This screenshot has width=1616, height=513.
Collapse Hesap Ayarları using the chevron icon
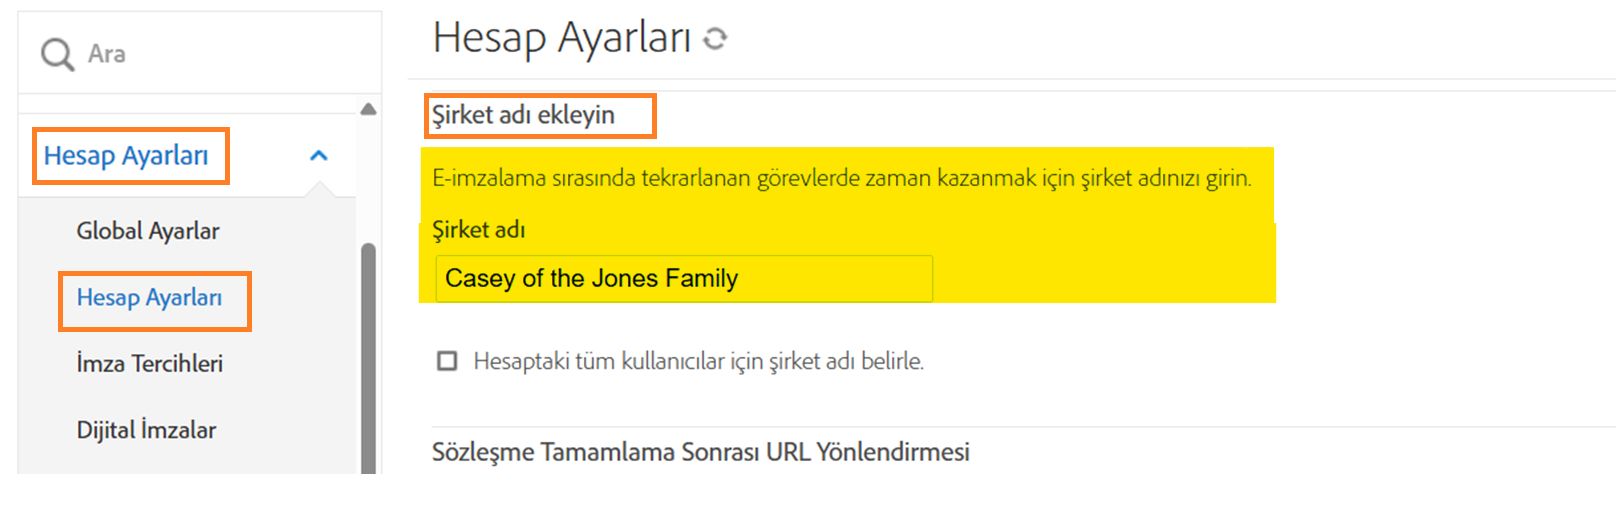click(x=319, y=155)
